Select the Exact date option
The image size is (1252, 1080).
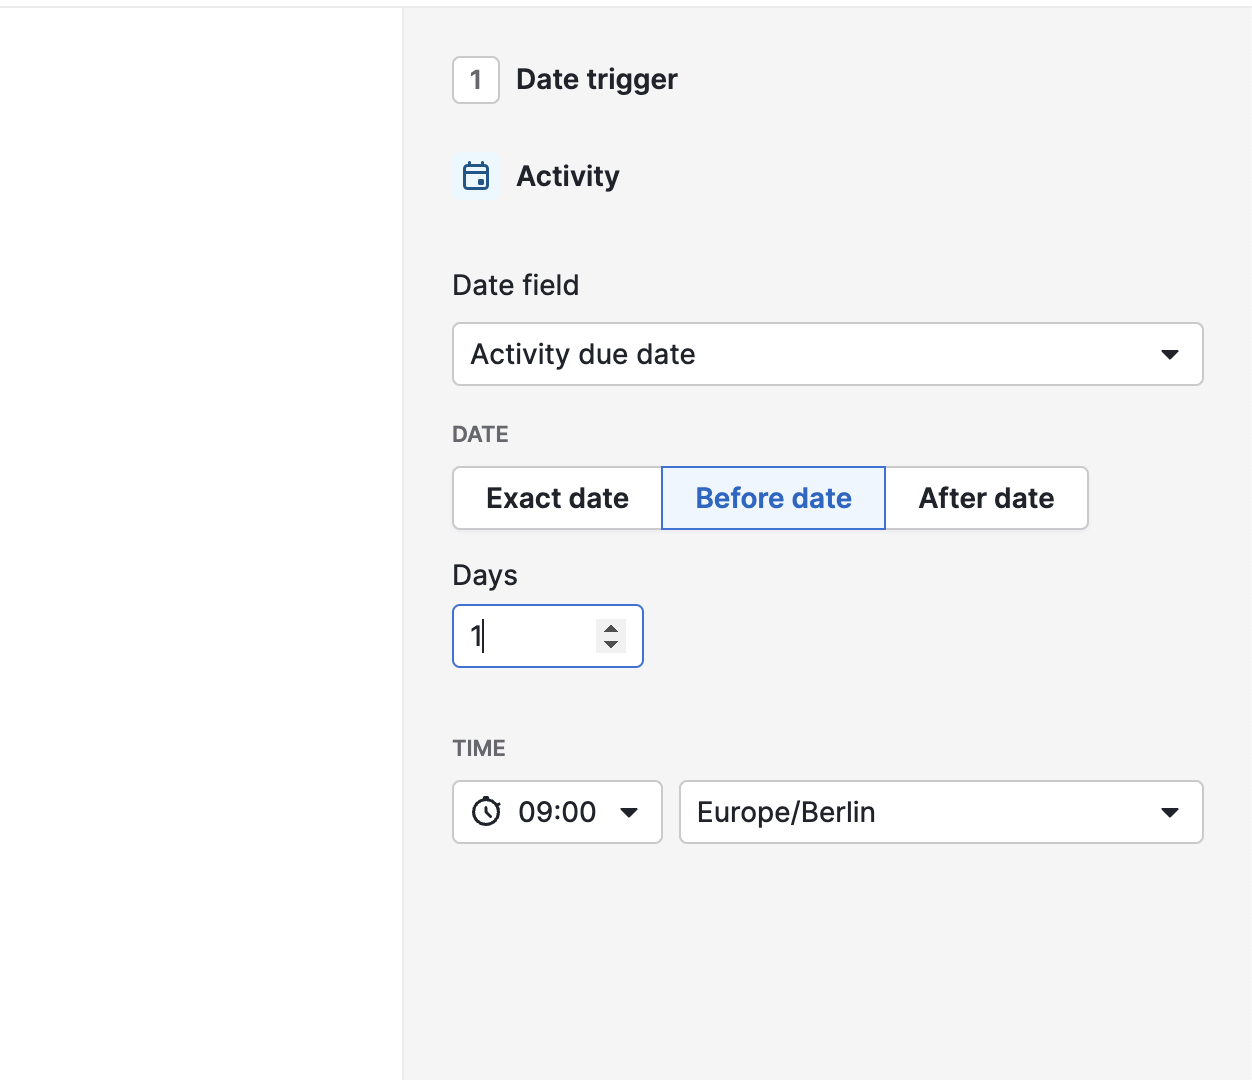click(557, 498)
